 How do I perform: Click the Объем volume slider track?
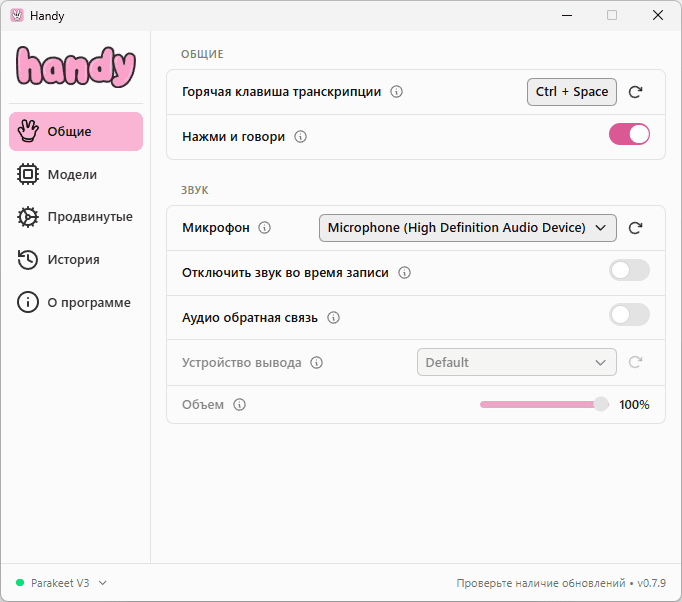[x=544, y=405]
